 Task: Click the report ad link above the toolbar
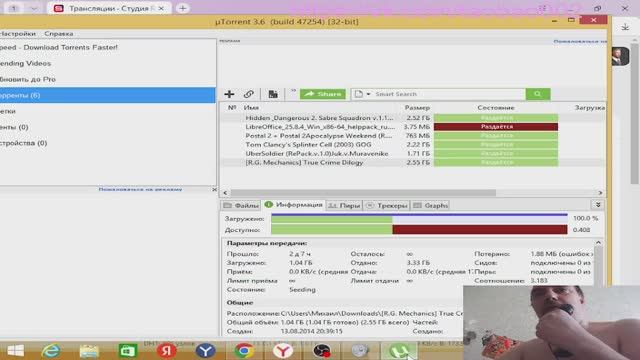(580, 42)
